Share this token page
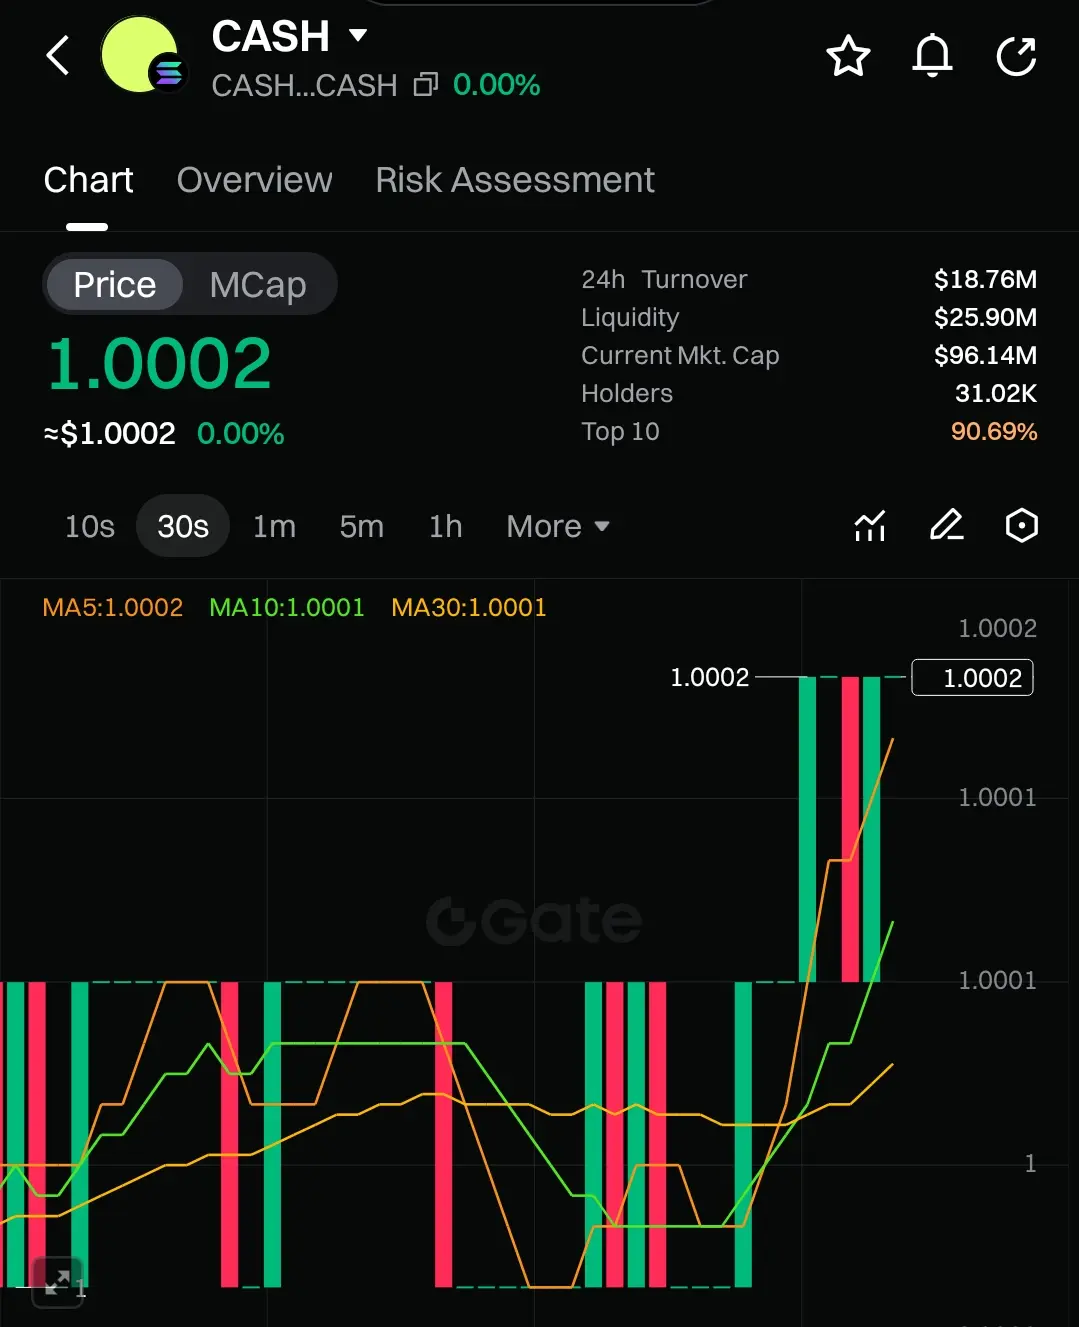 (1016, 55)
